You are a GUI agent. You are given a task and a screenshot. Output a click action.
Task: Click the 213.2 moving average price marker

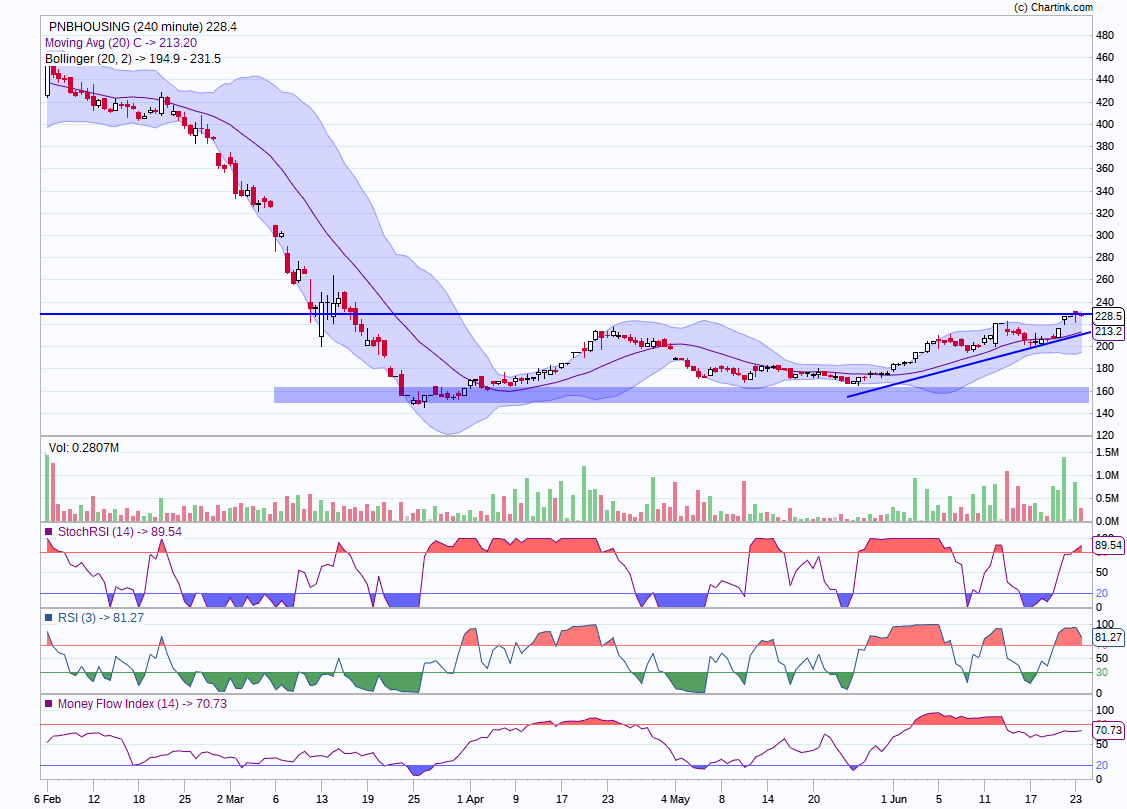pos(1108,331)
